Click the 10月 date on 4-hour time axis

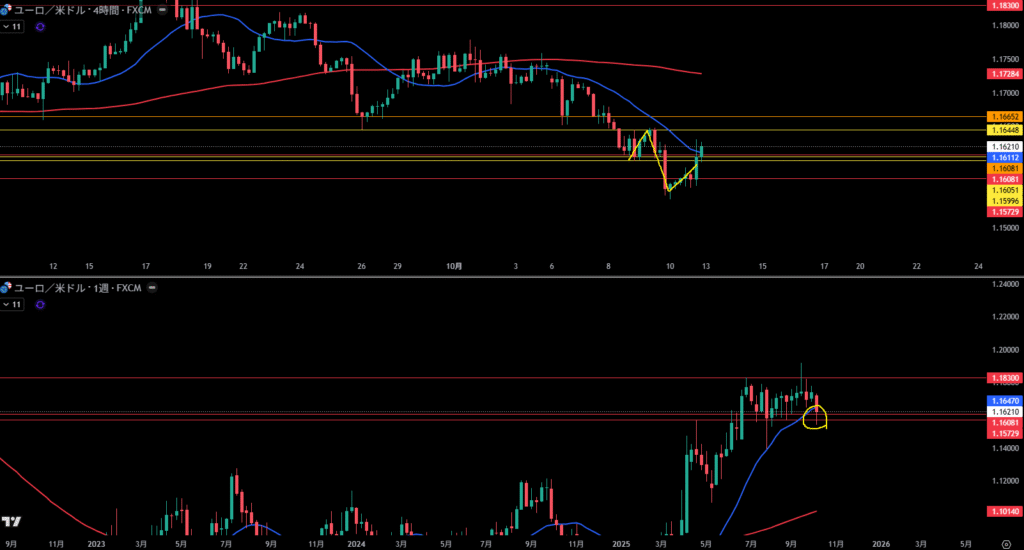tap(454, 266)
